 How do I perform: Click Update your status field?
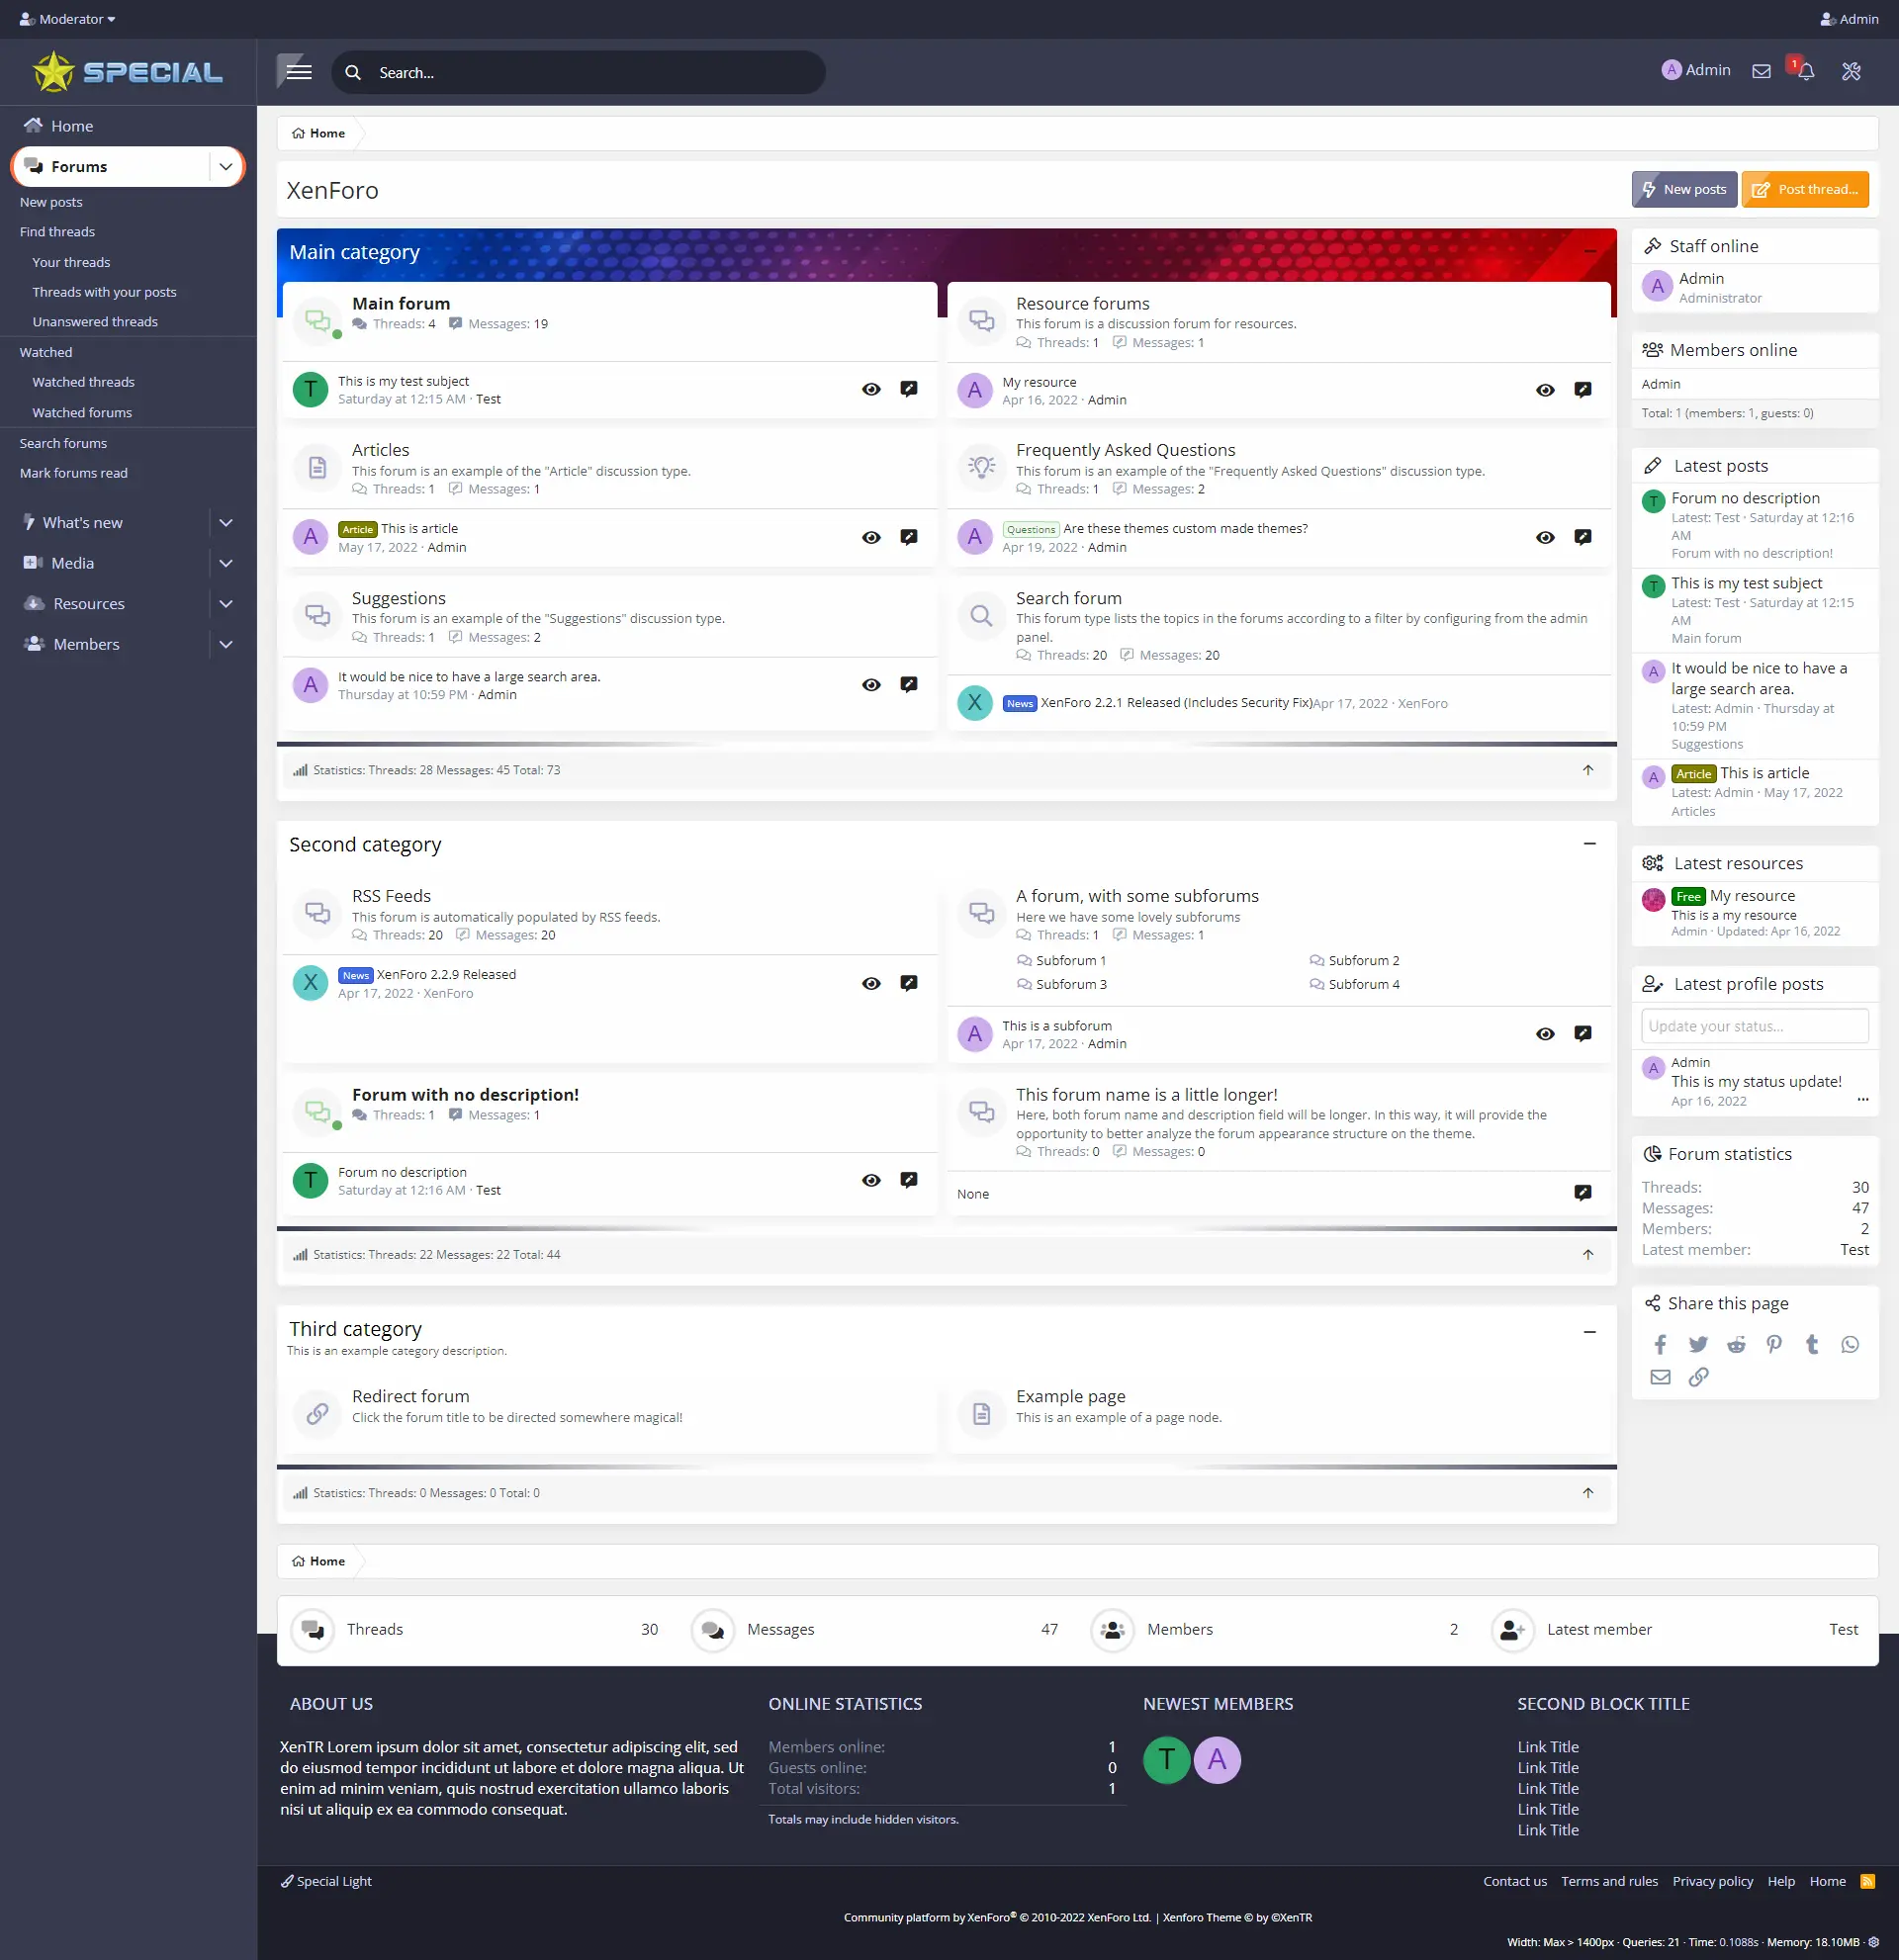coord(1754,1026)
